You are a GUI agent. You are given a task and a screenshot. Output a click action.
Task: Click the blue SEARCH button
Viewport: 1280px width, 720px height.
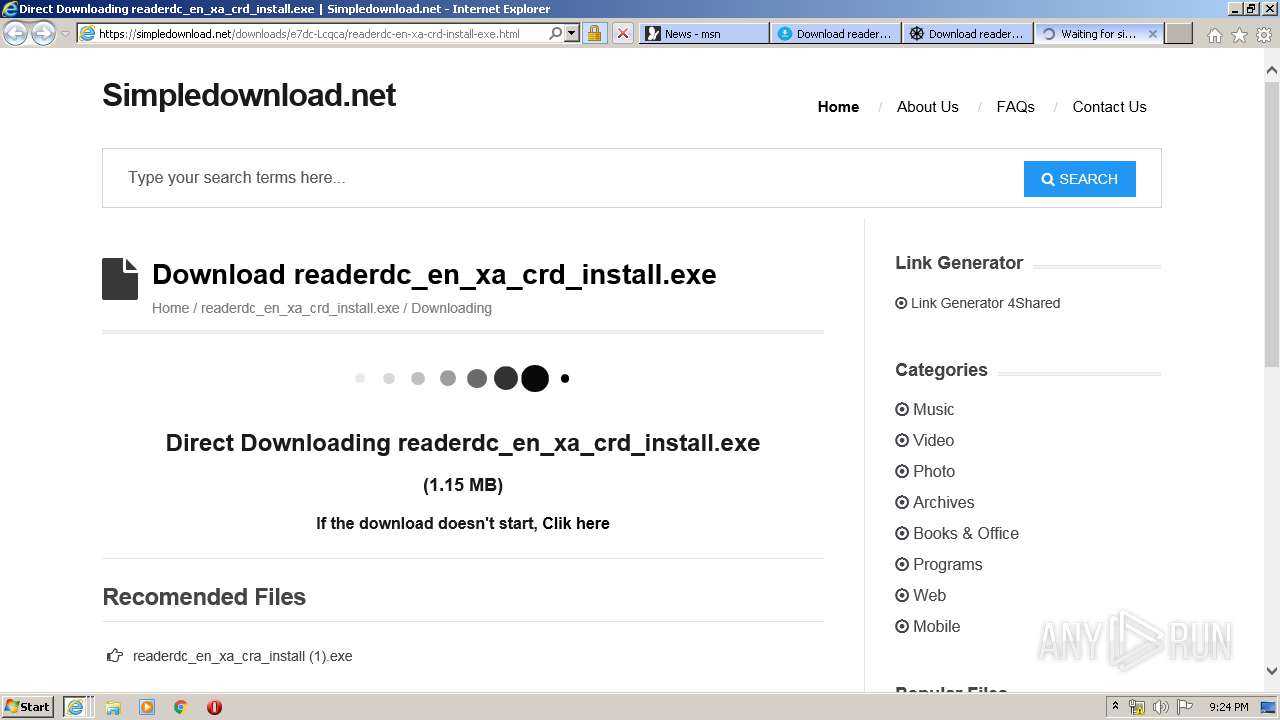click(1080, 179)
